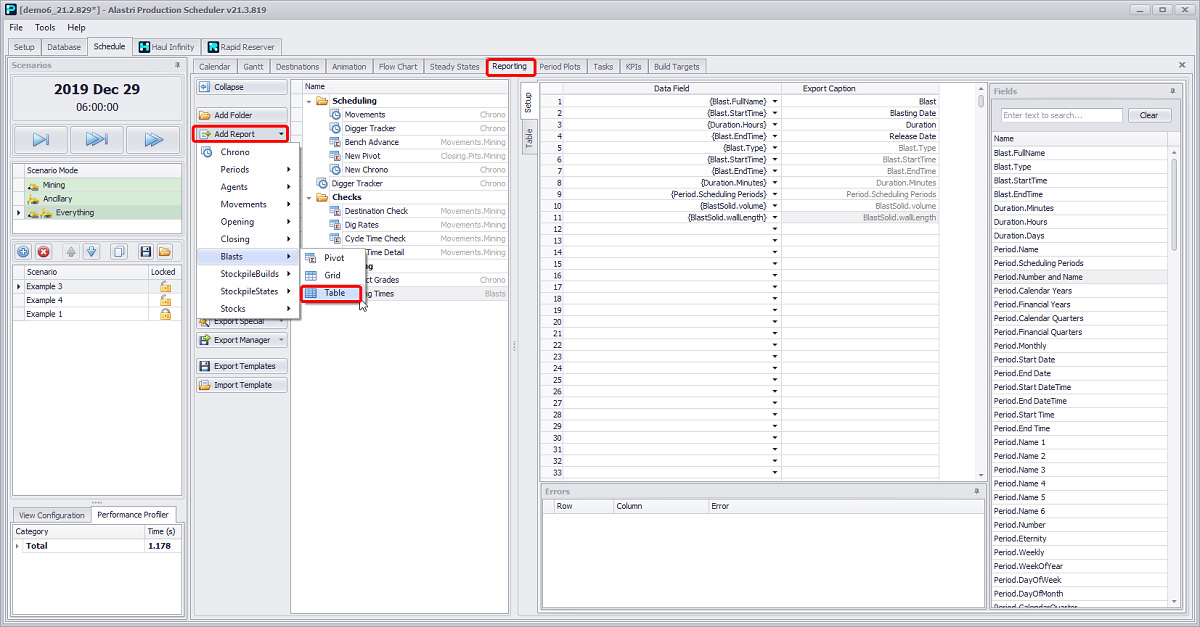1200x627 pixels.
Task: Collapse the Scheduling folder in report tree
Action: click(308, 99)
